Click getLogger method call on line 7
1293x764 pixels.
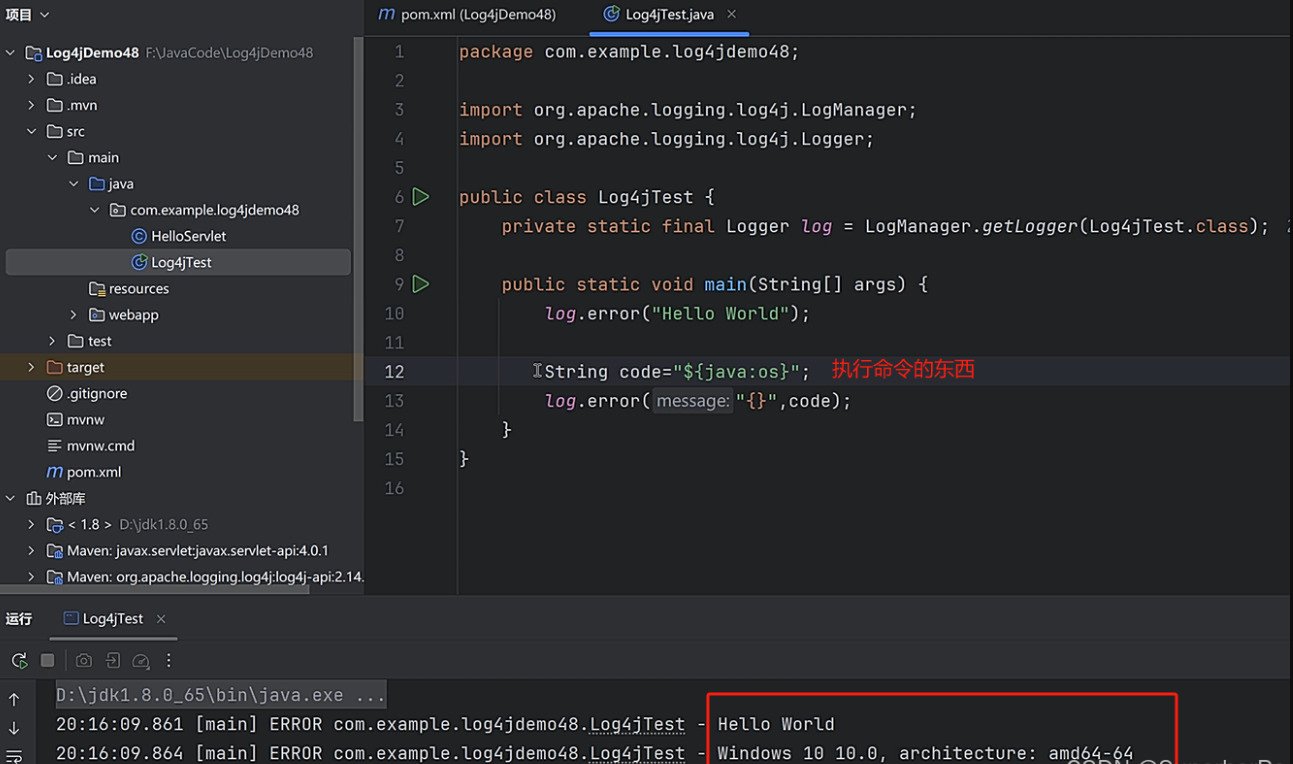click(1030, 226)
